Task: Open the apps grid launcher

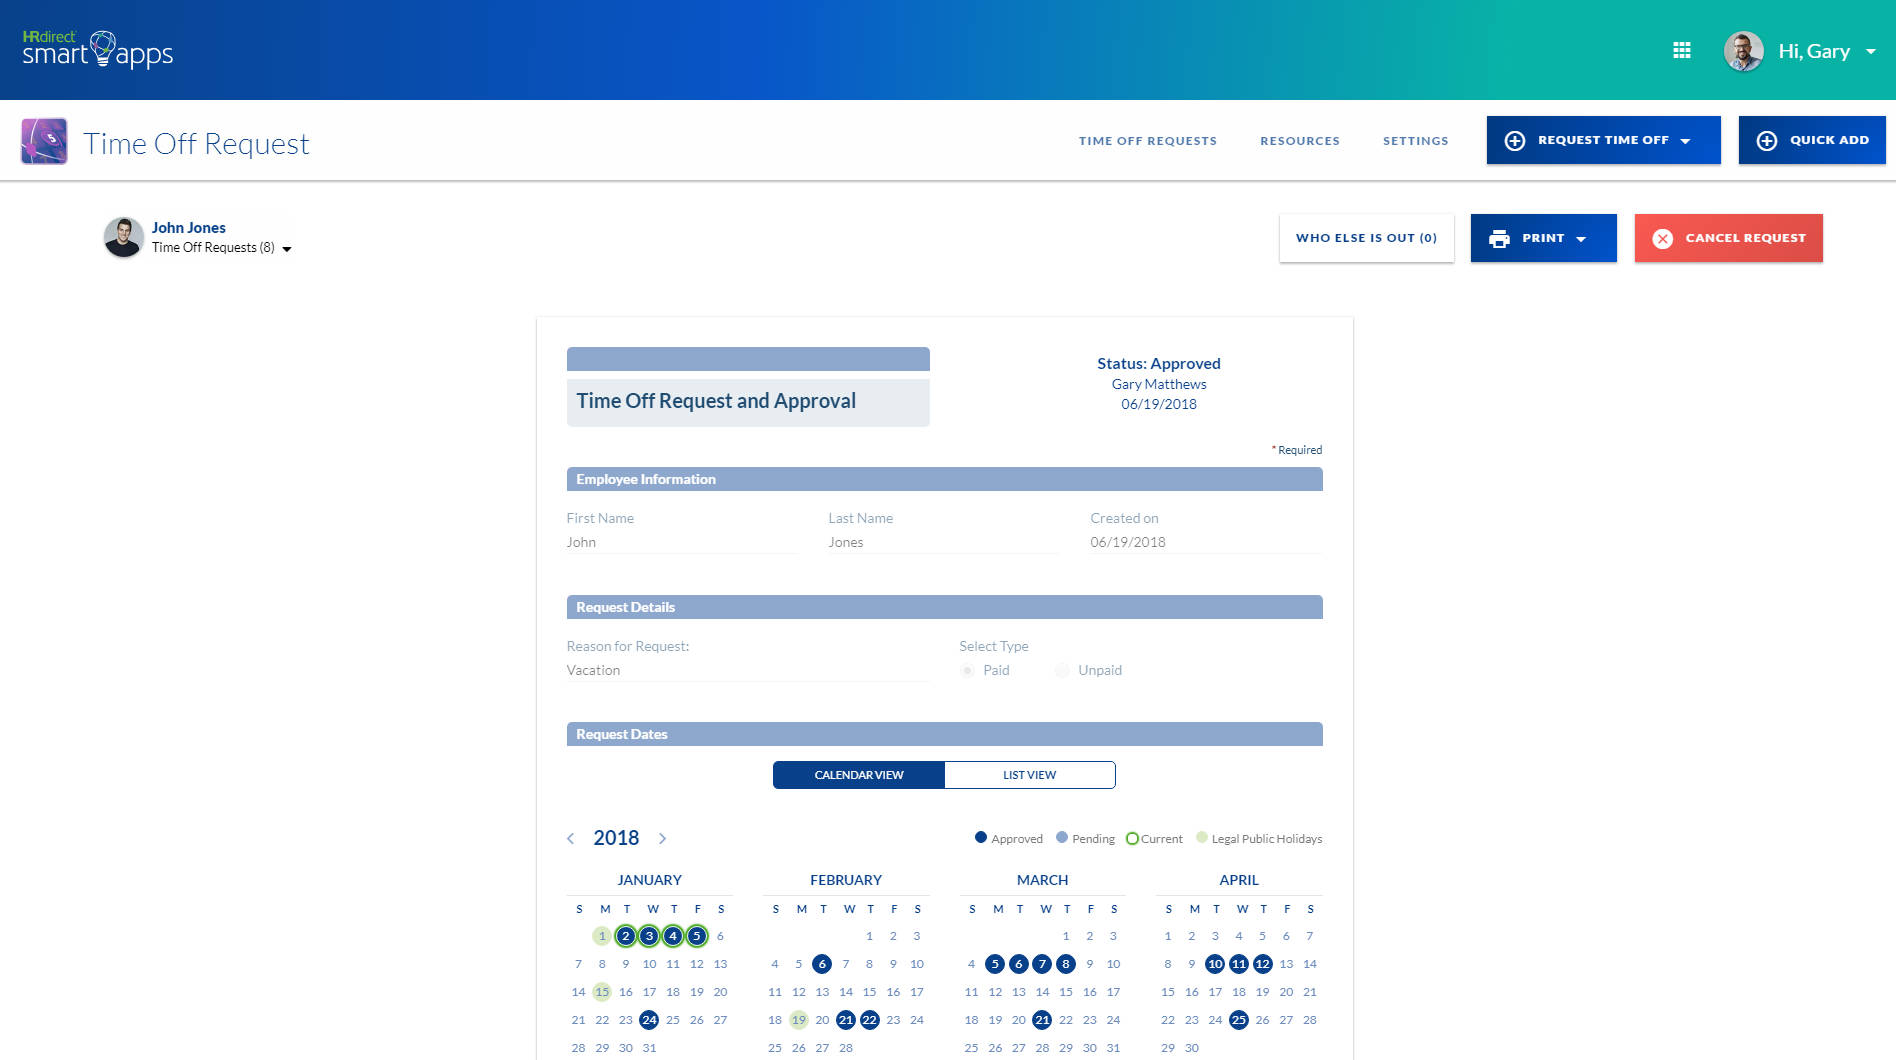Action: (1681, 50)
